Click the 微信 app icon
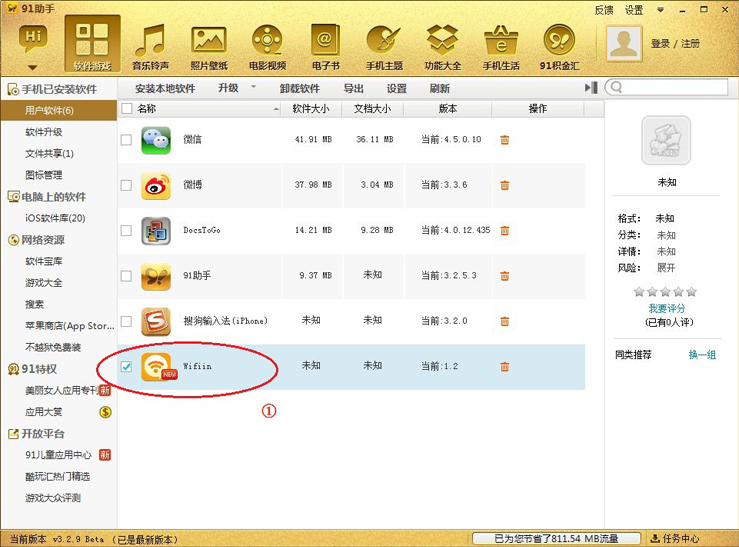This screenshot has width=739, height=547. point(156,140)
